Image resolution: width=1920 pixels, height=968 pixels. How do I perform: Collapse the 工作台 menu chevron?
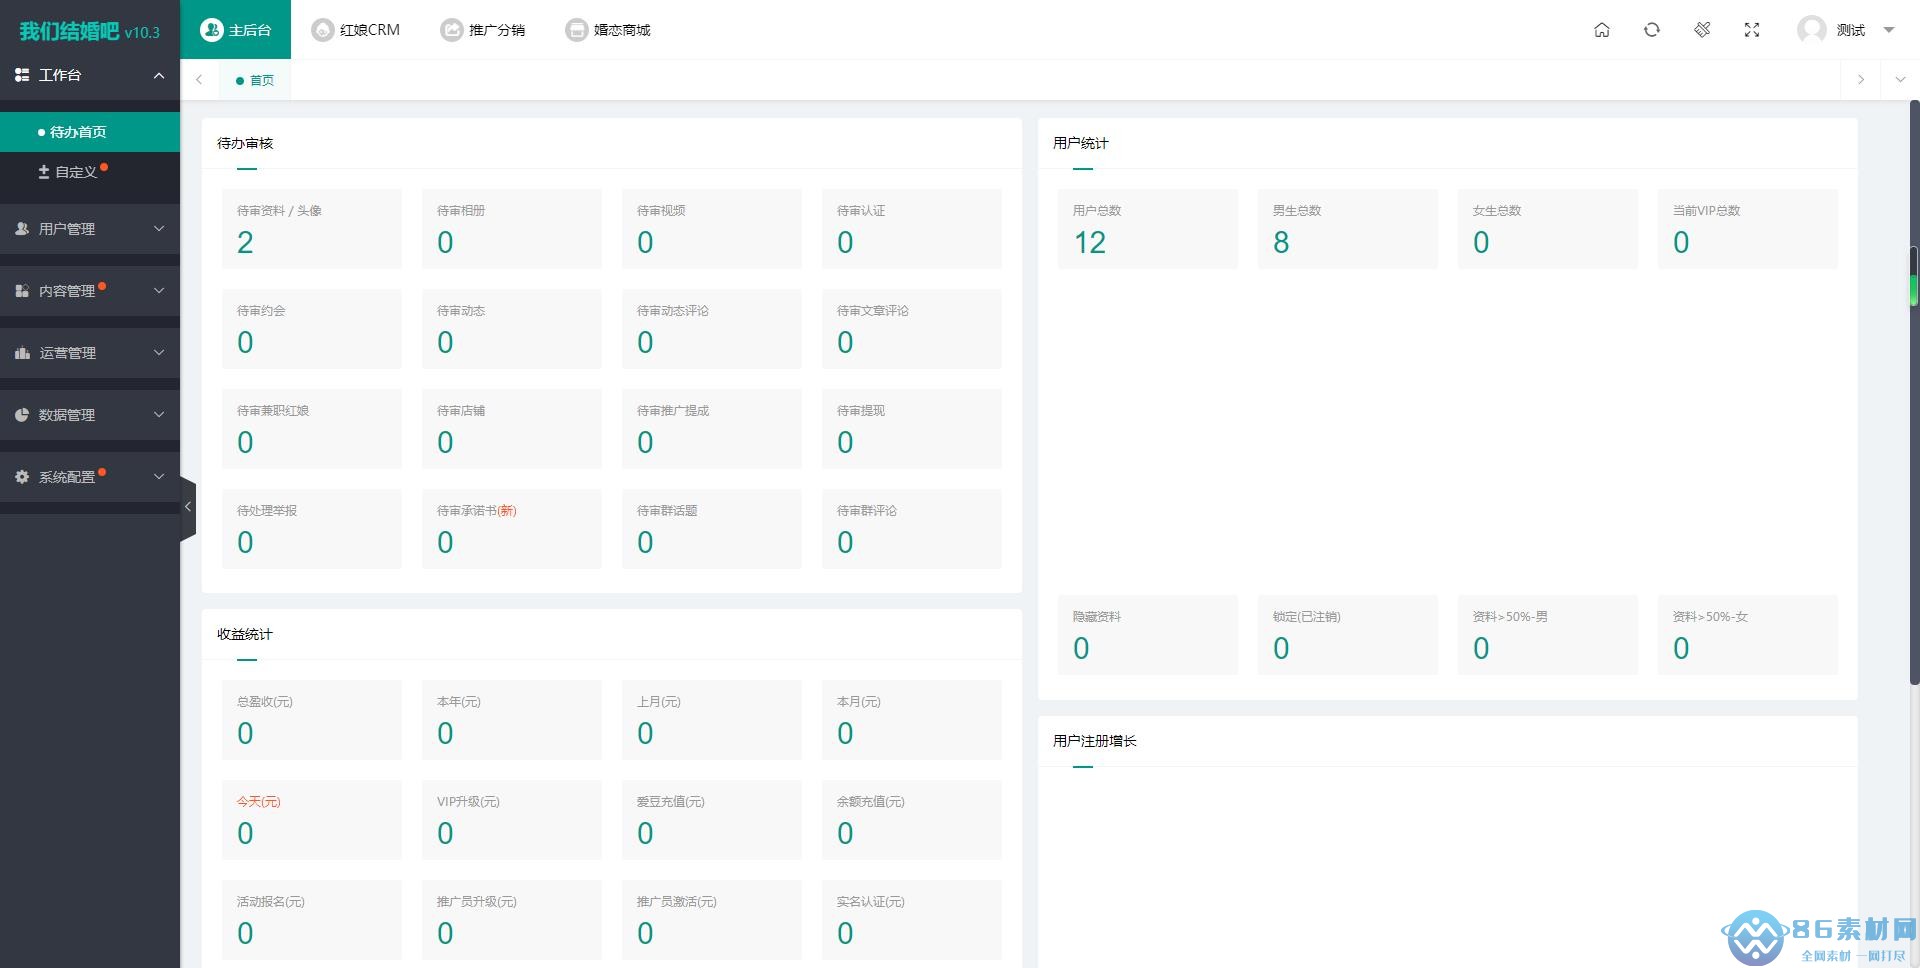click(x=159, y=75)
